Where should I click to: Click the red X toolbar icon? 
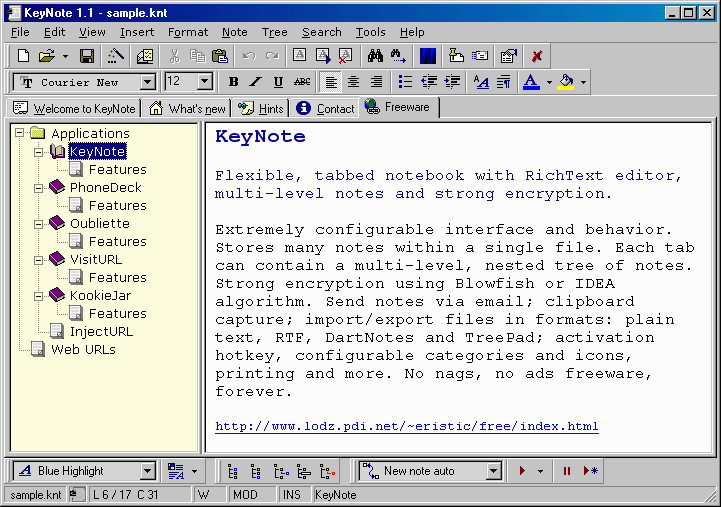(x=537, y=56)
